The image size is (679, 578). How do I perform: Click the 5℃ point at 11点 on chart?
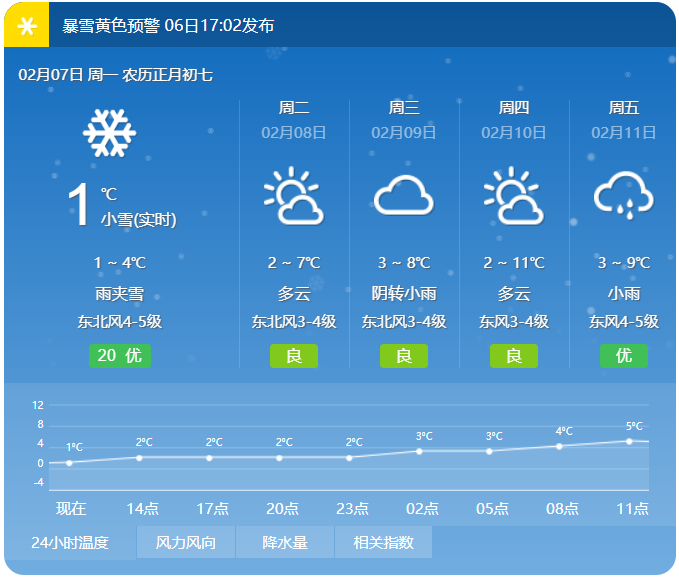point(629,441)
